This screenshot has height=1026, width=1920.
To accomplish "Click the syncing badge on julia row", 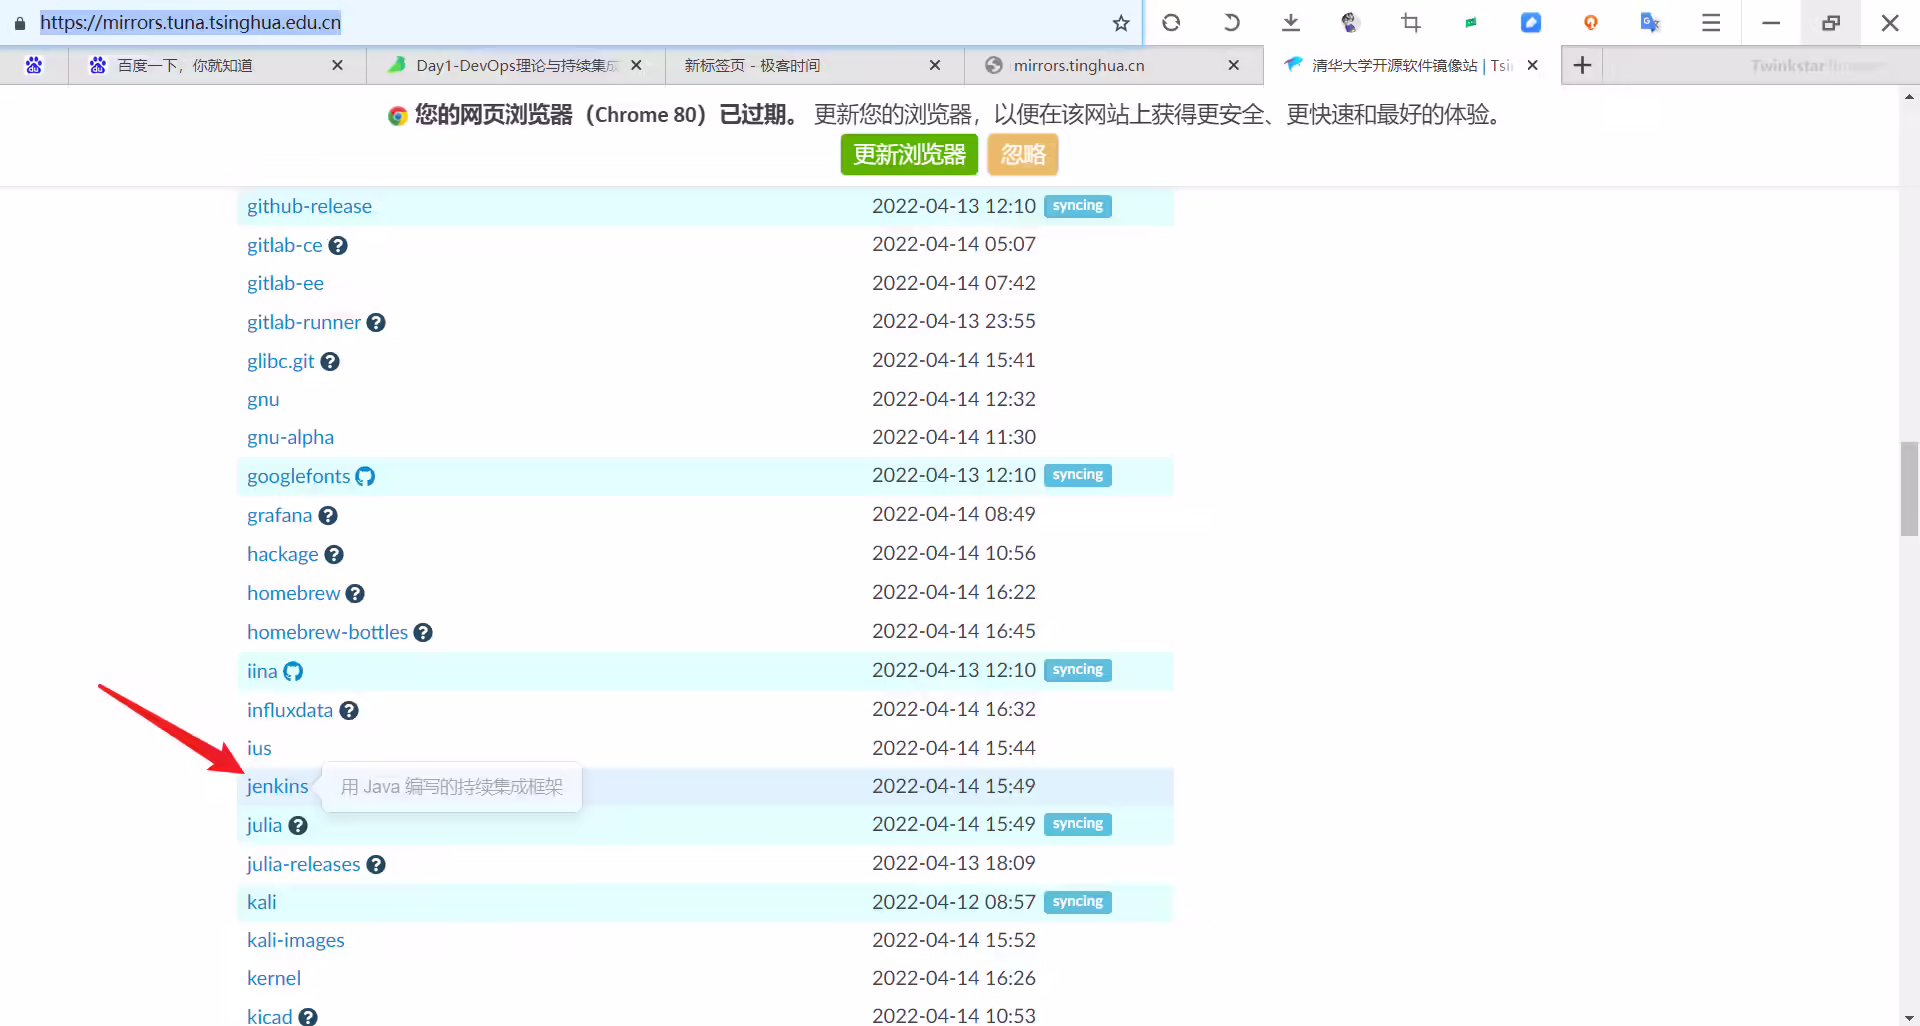I will tap(1077, 824).
